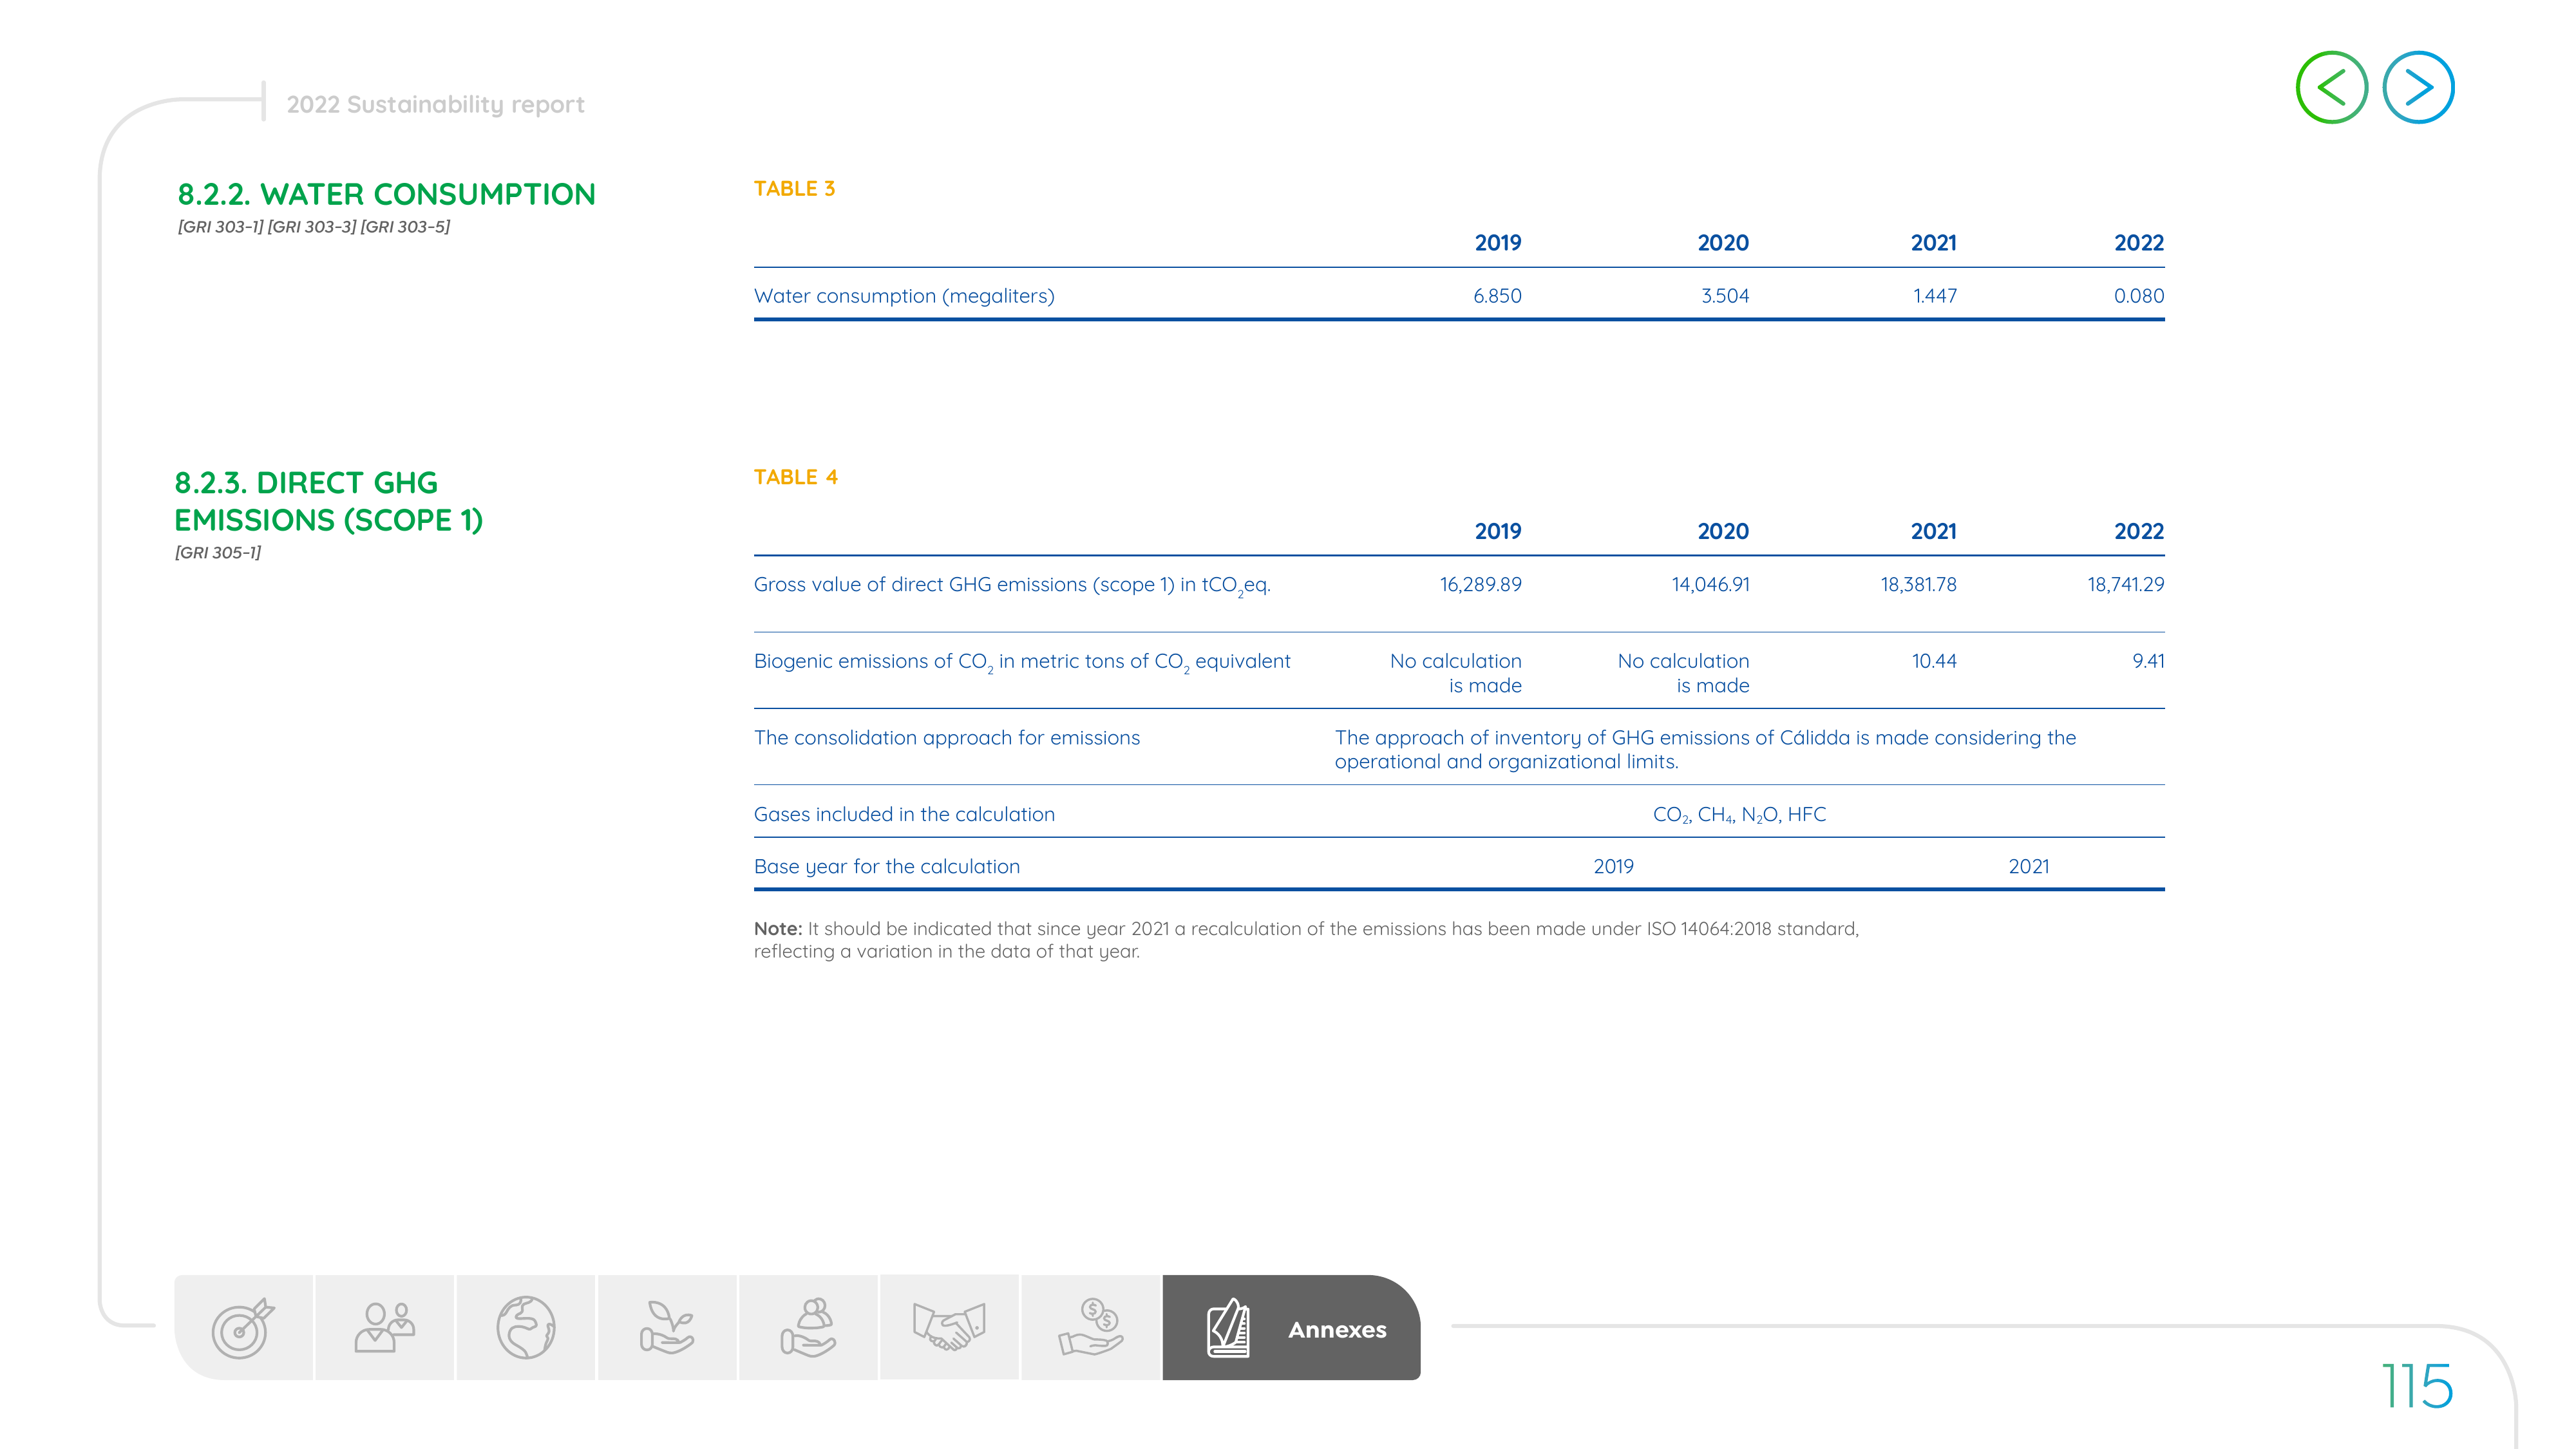This screenshot has height=1449, width=2576.
Task: Select base year value 2019
Action: [x=1613, y=867]
